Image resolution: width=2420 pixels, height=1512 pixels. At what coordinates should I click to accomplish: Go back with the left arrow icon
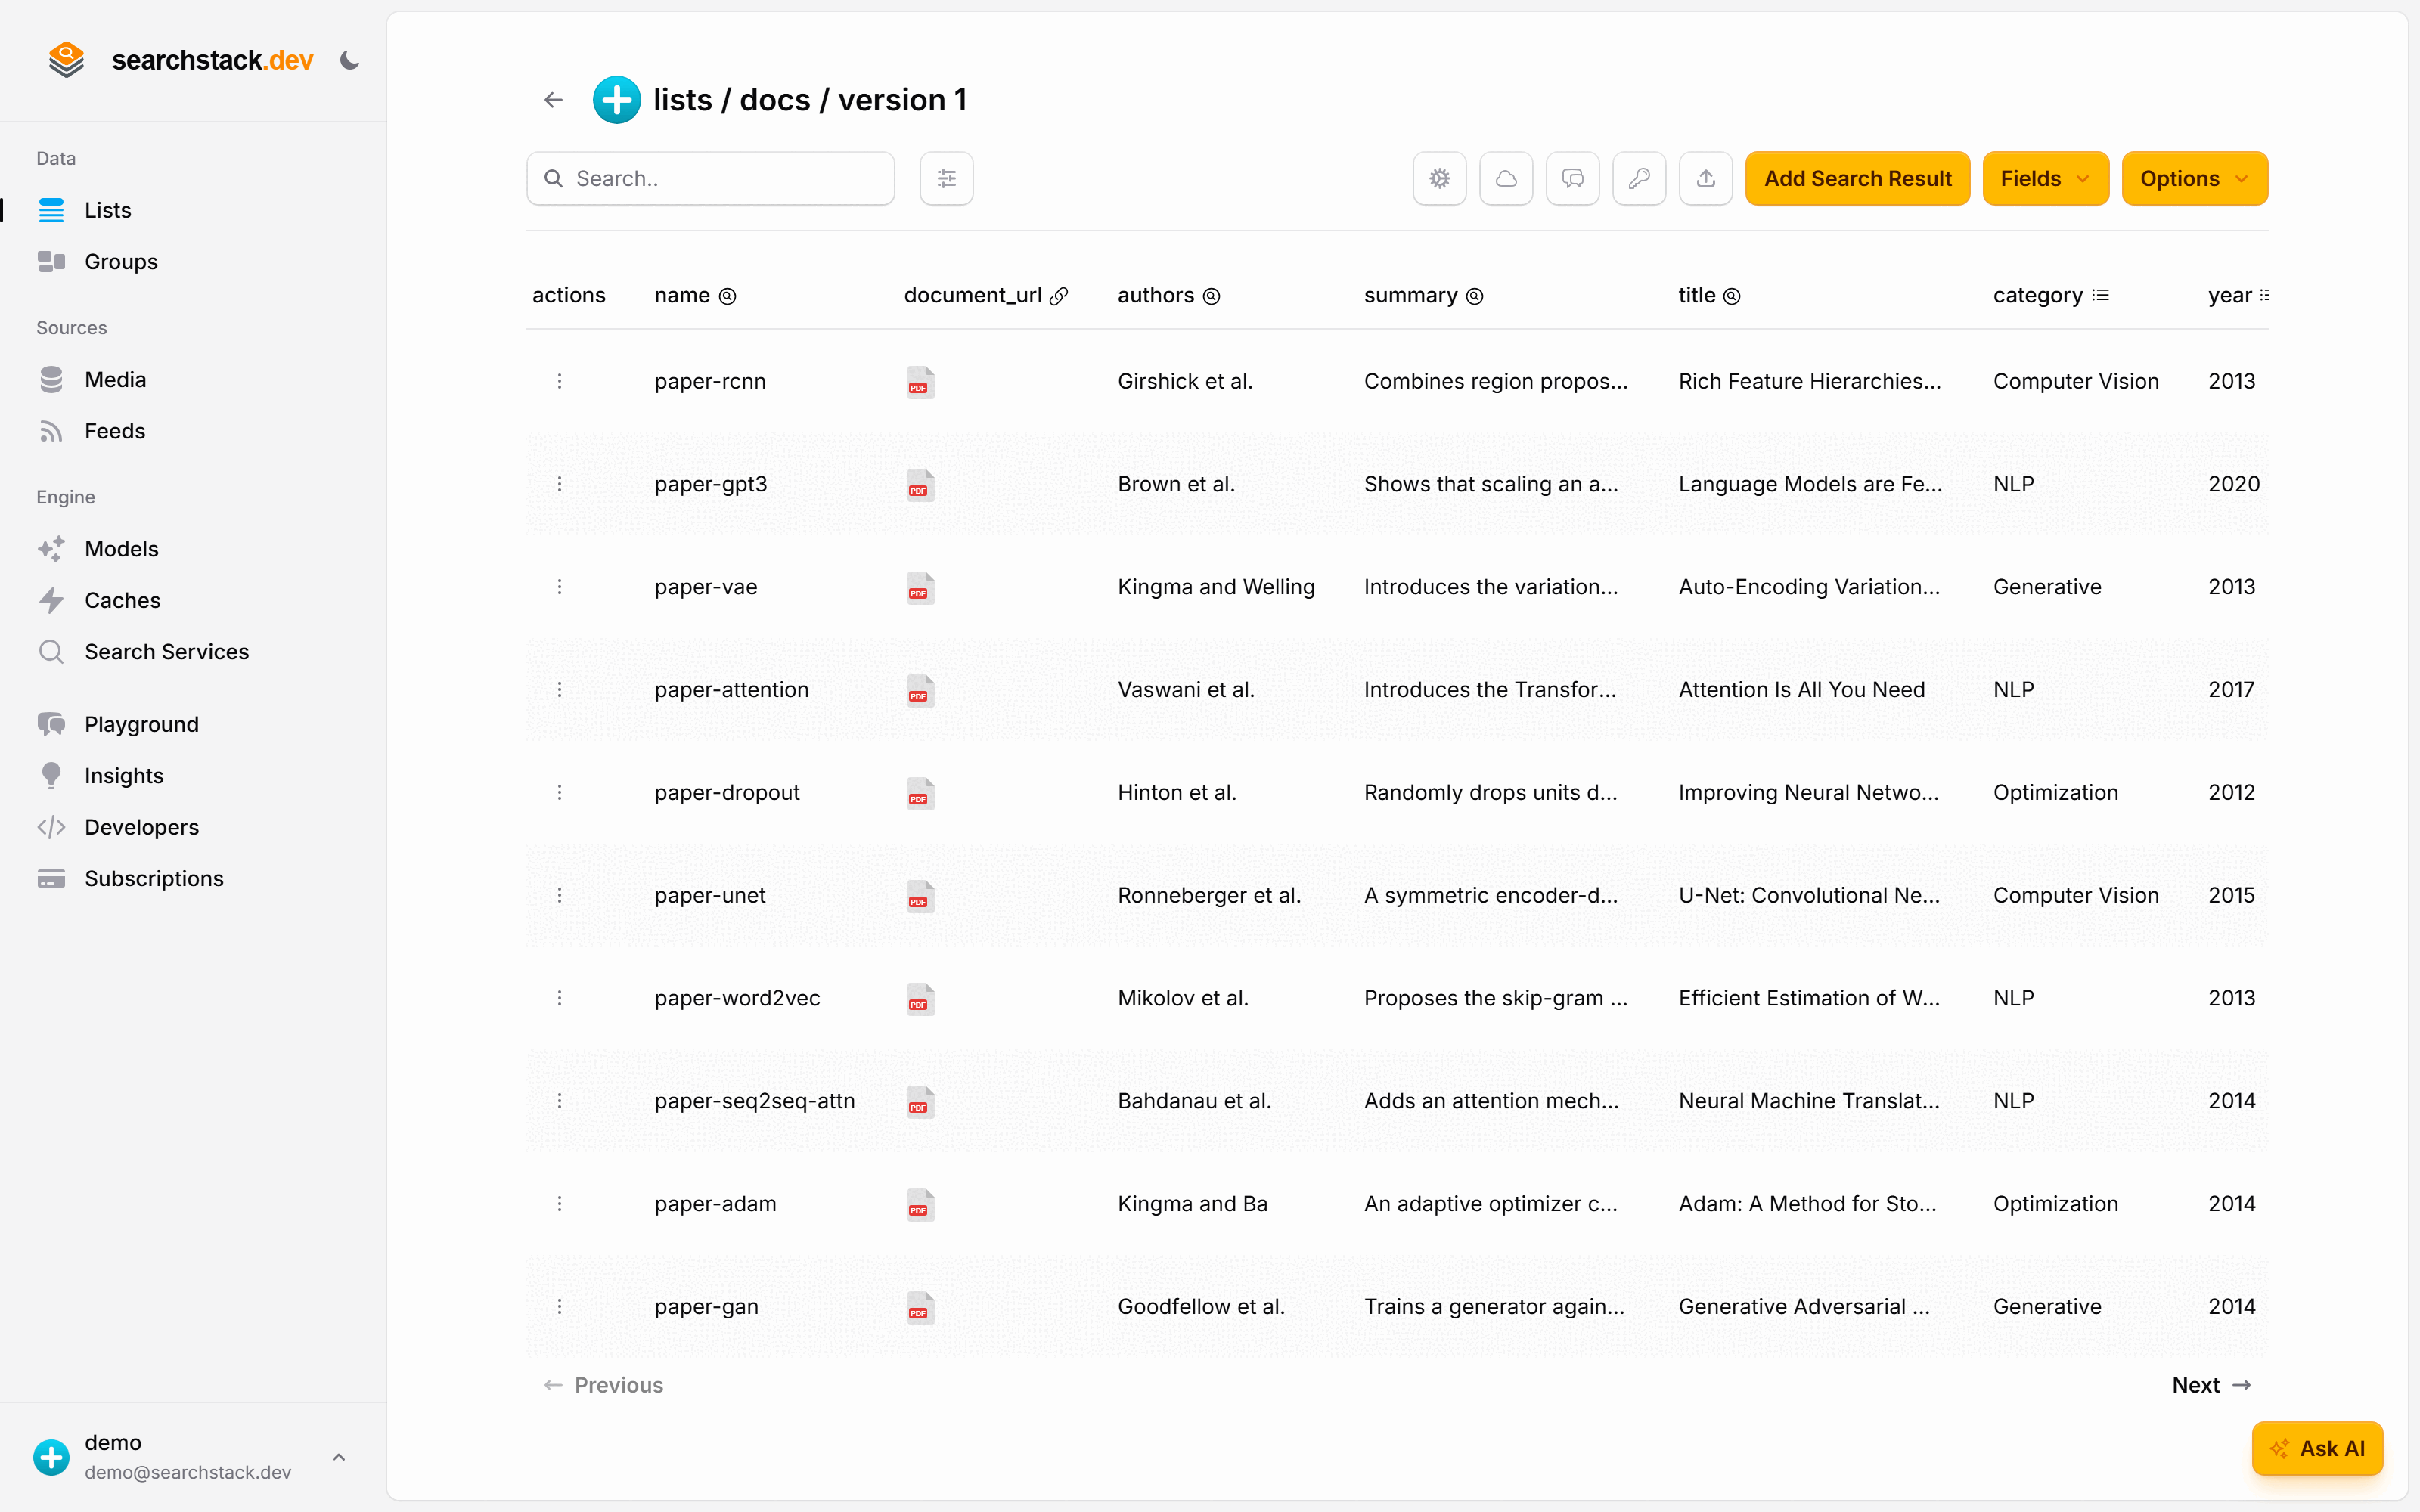coord(553,100)
